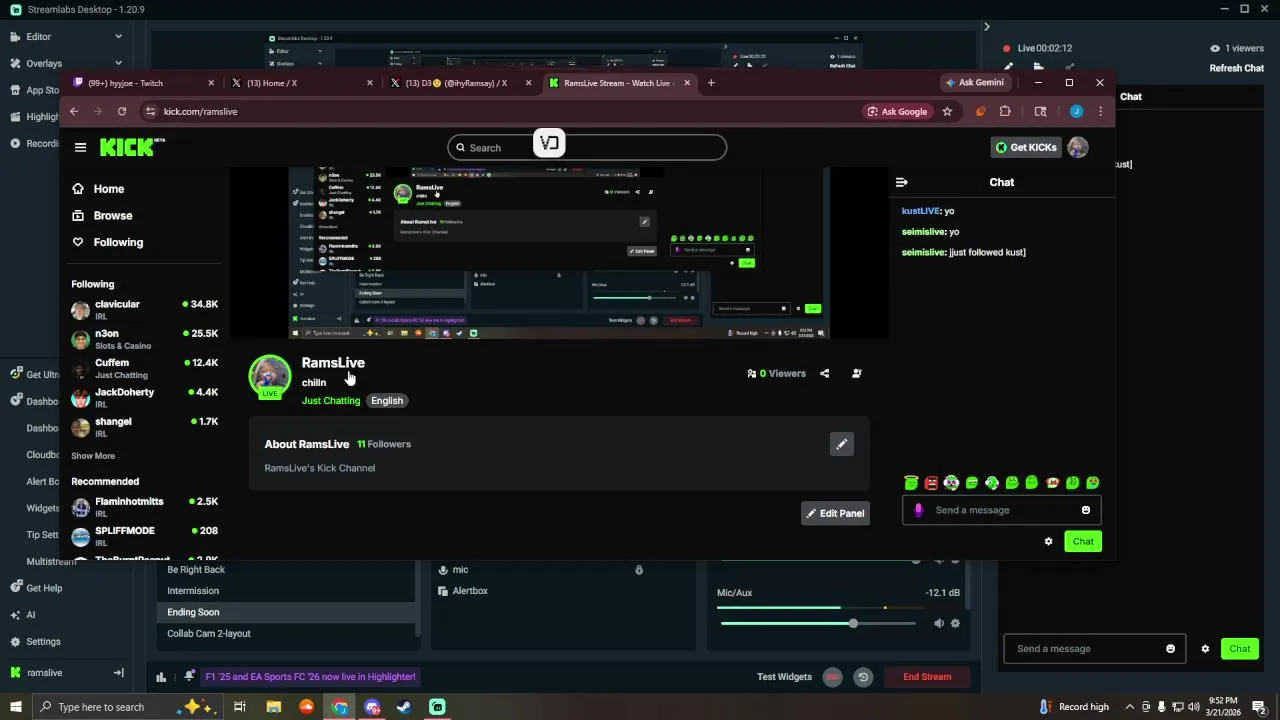Image resolution: width=1280 pixels, height=720 pixels.
Task: Collapse the Kick chat panel
Action: 901,183
